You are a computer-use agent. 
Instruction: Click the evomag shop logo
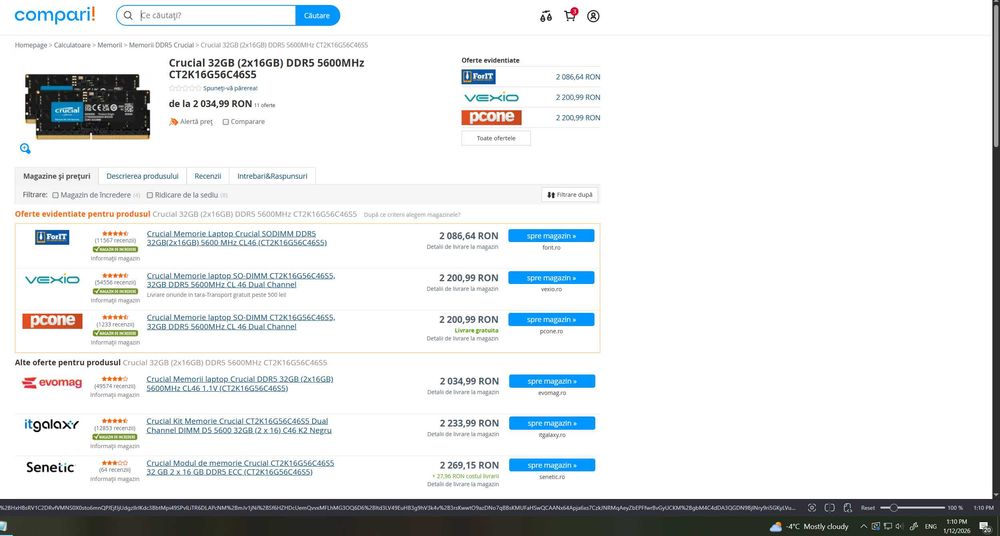coord(52,383)
